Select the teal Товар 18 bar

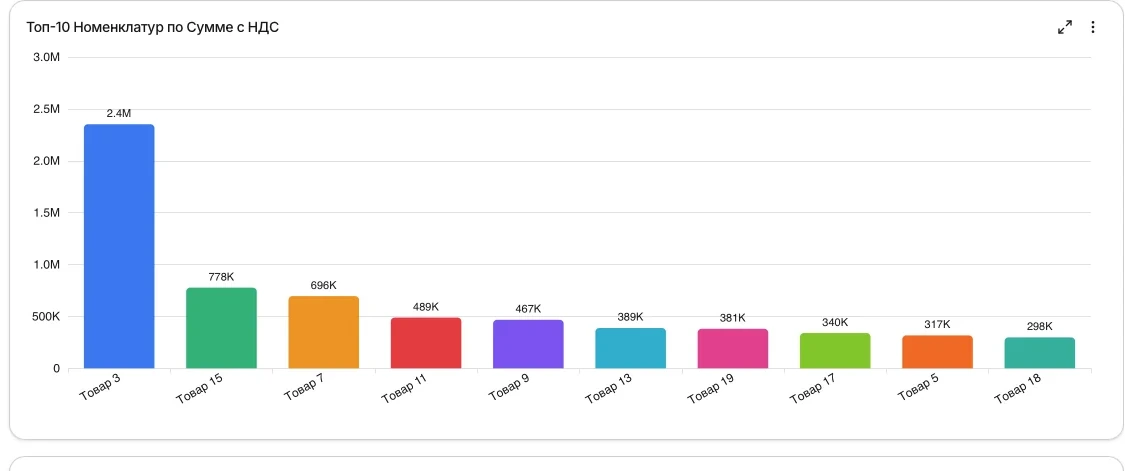(x=1040, y=353)
